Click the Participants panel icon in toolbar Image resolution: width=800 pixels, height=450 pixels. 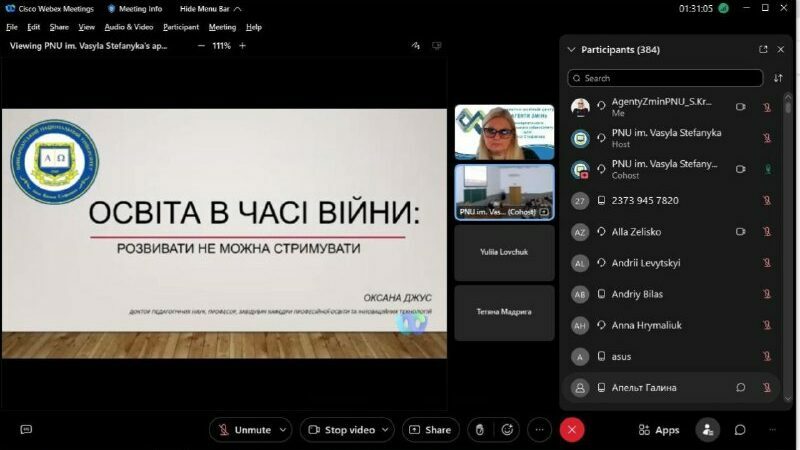coord(707,430)
